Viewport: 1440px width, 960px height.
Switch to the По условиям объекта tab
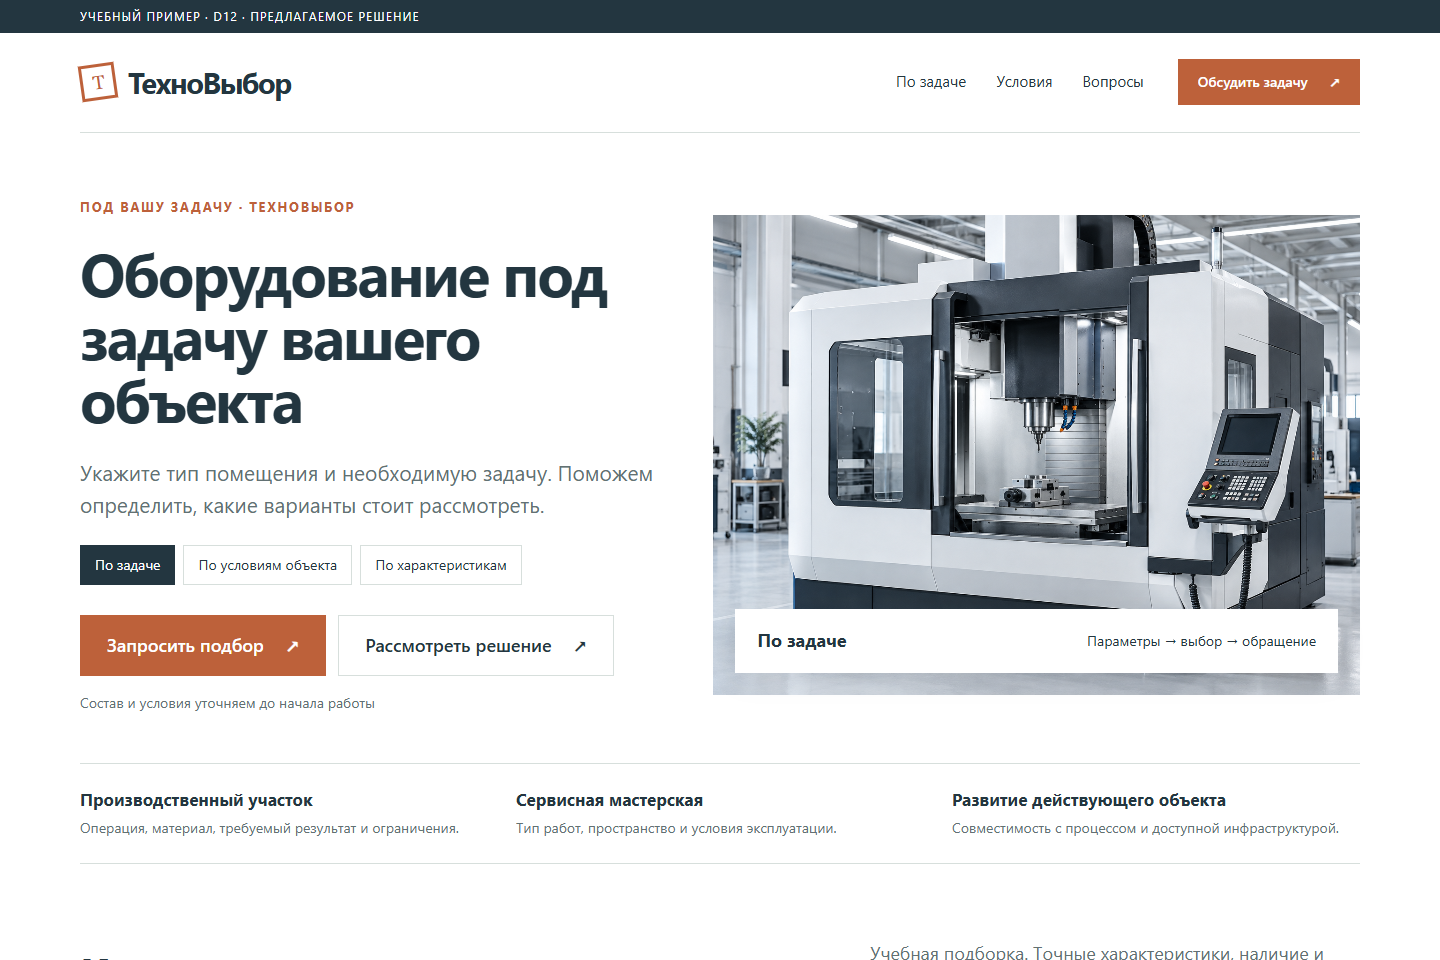268,565
